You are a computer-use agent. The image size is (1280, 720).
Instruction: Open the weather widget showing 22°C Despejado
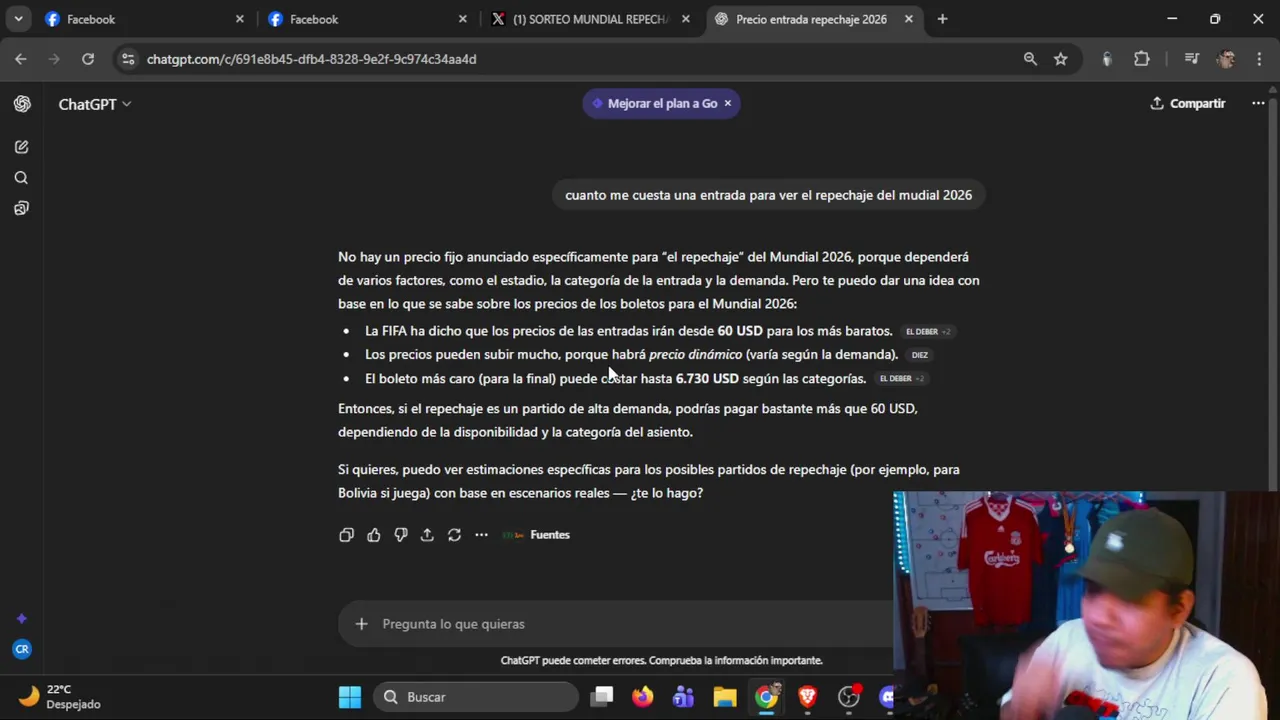[60, 697]
